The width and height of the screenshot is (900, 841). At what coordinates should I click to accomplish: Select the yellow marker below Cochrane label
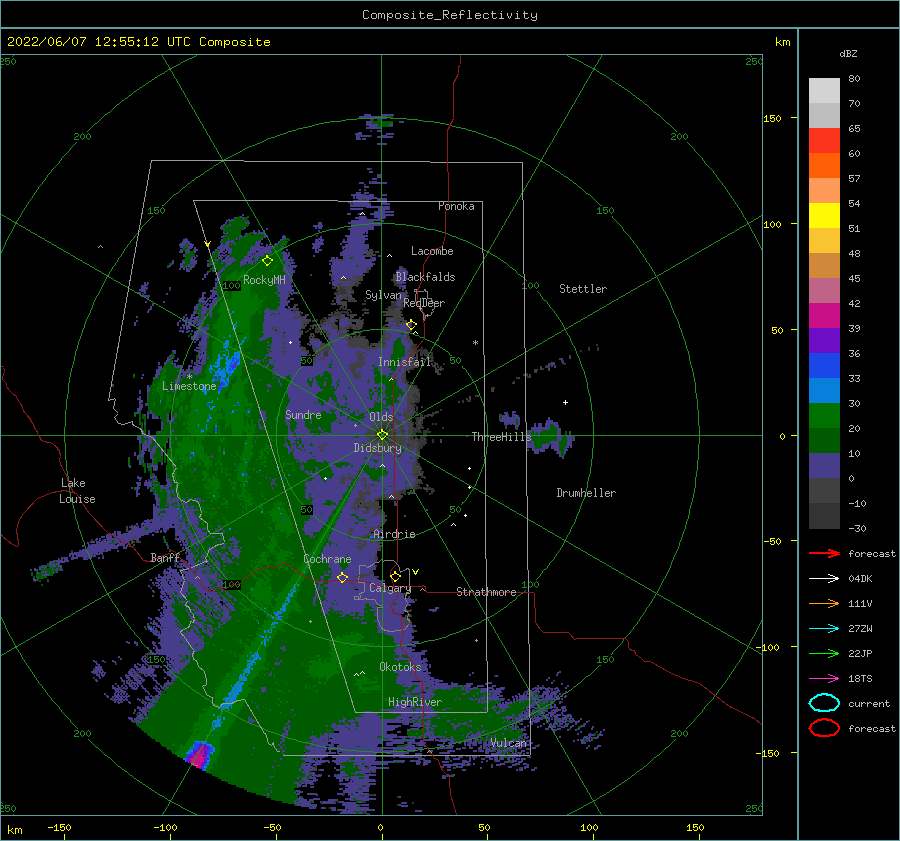[343, 577]
